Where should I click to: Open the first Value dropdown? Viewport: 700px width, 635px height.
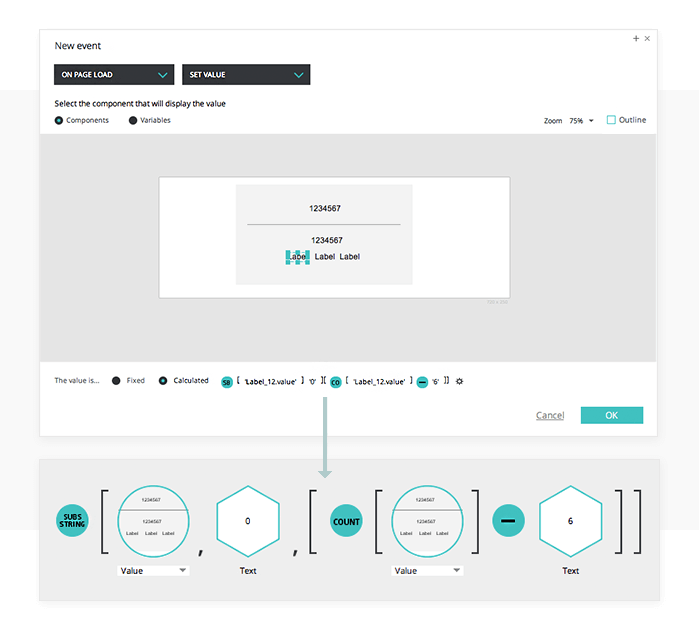click(x=153, y=571)
